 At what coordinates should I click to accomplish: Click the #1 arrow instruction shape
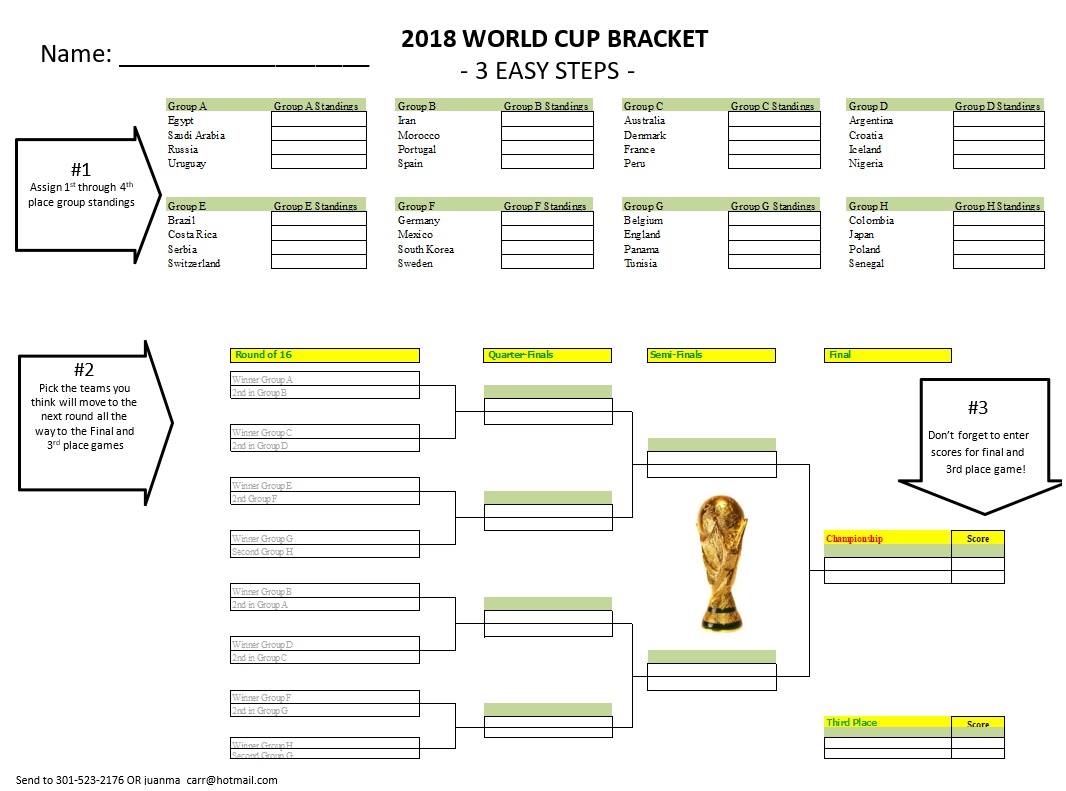pos(87,195)
